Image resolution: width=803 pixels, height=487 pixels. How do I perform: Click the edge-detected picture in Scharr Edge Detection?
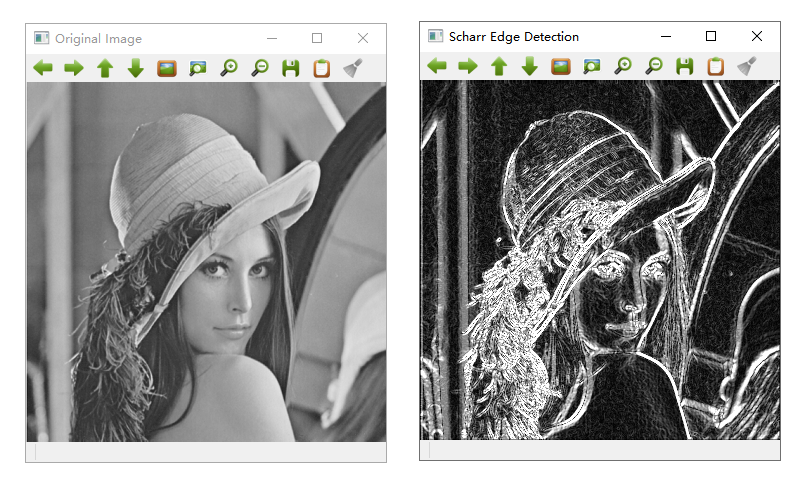pyautogui.click(x=600, y=260)
